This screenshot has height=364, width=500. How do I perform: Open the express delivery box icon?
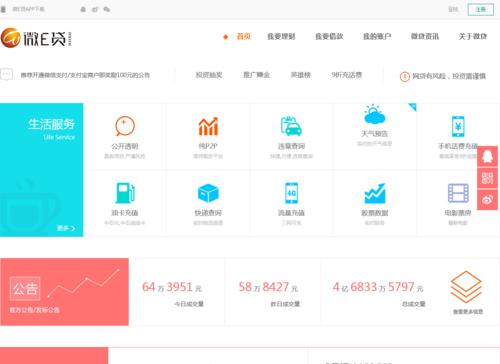pos(208,193)
